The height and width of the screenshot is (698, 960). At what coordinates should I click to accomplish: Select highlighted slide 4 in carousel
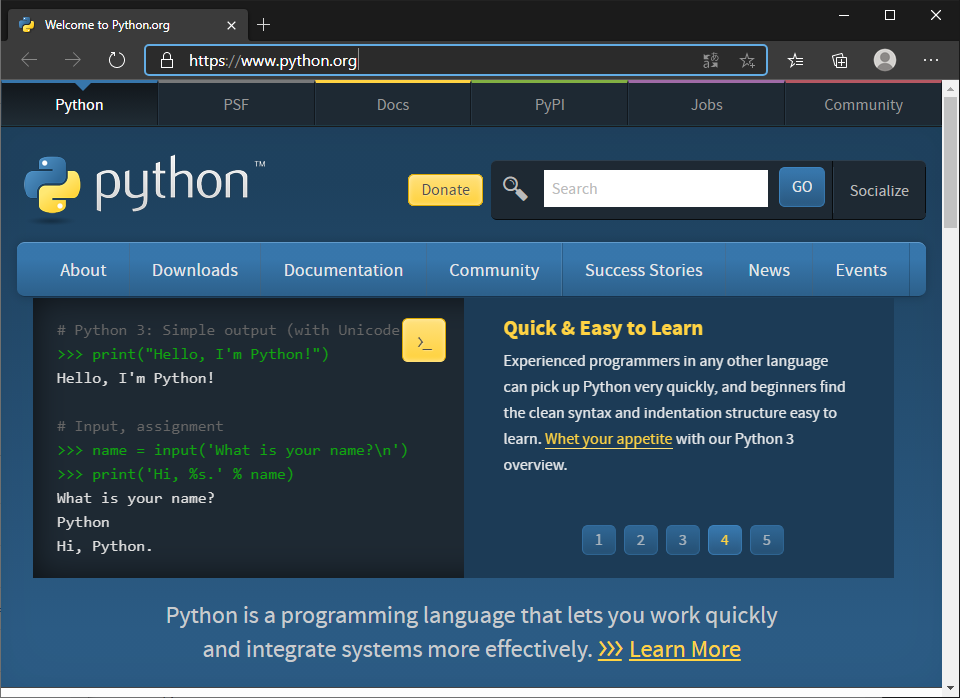coord(725,540)
